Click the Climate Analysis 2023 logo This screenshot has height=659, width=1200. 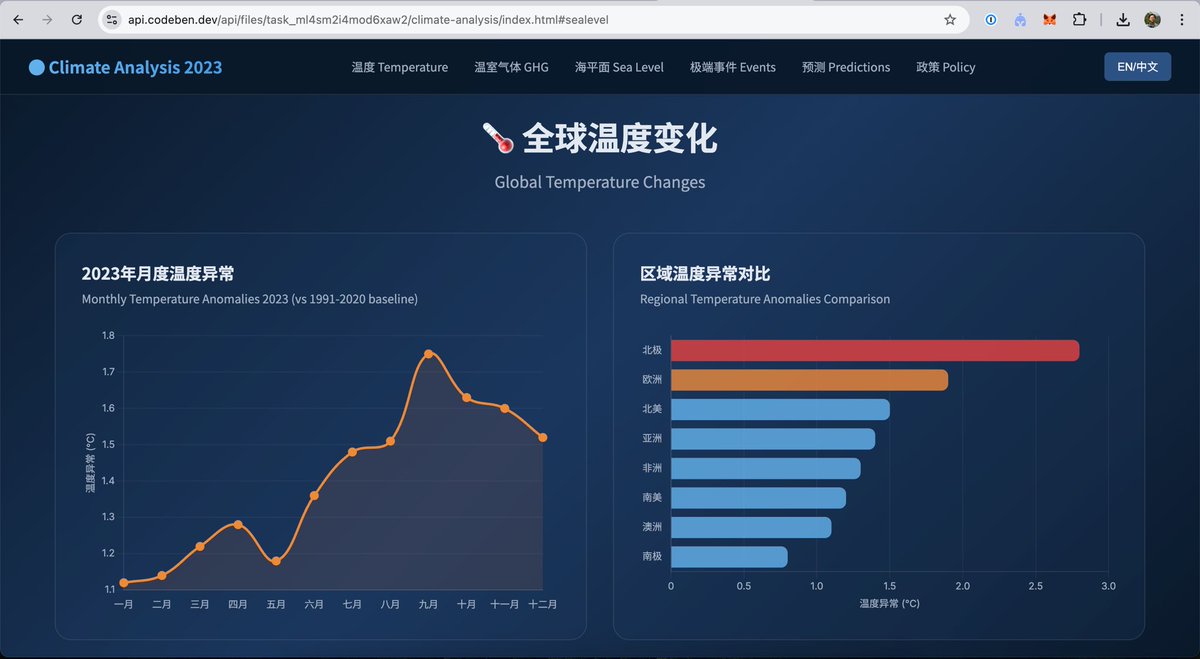point(126,67)
